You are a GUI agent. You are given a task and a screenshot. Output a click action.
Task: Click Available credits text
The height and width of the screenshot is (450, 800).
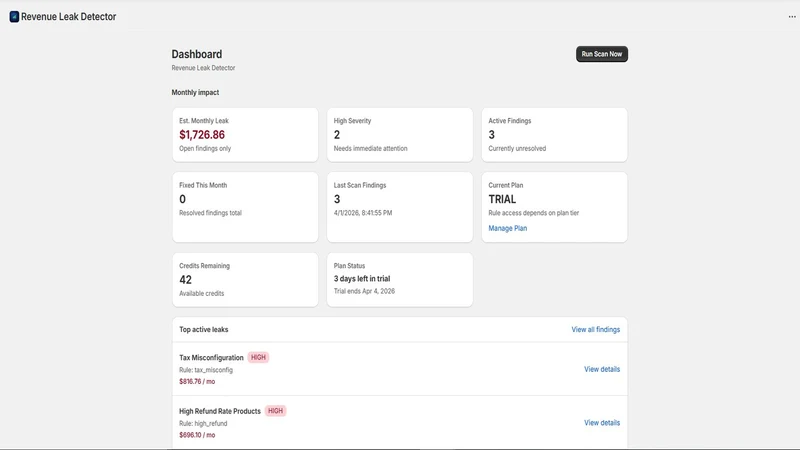(202, 293)
